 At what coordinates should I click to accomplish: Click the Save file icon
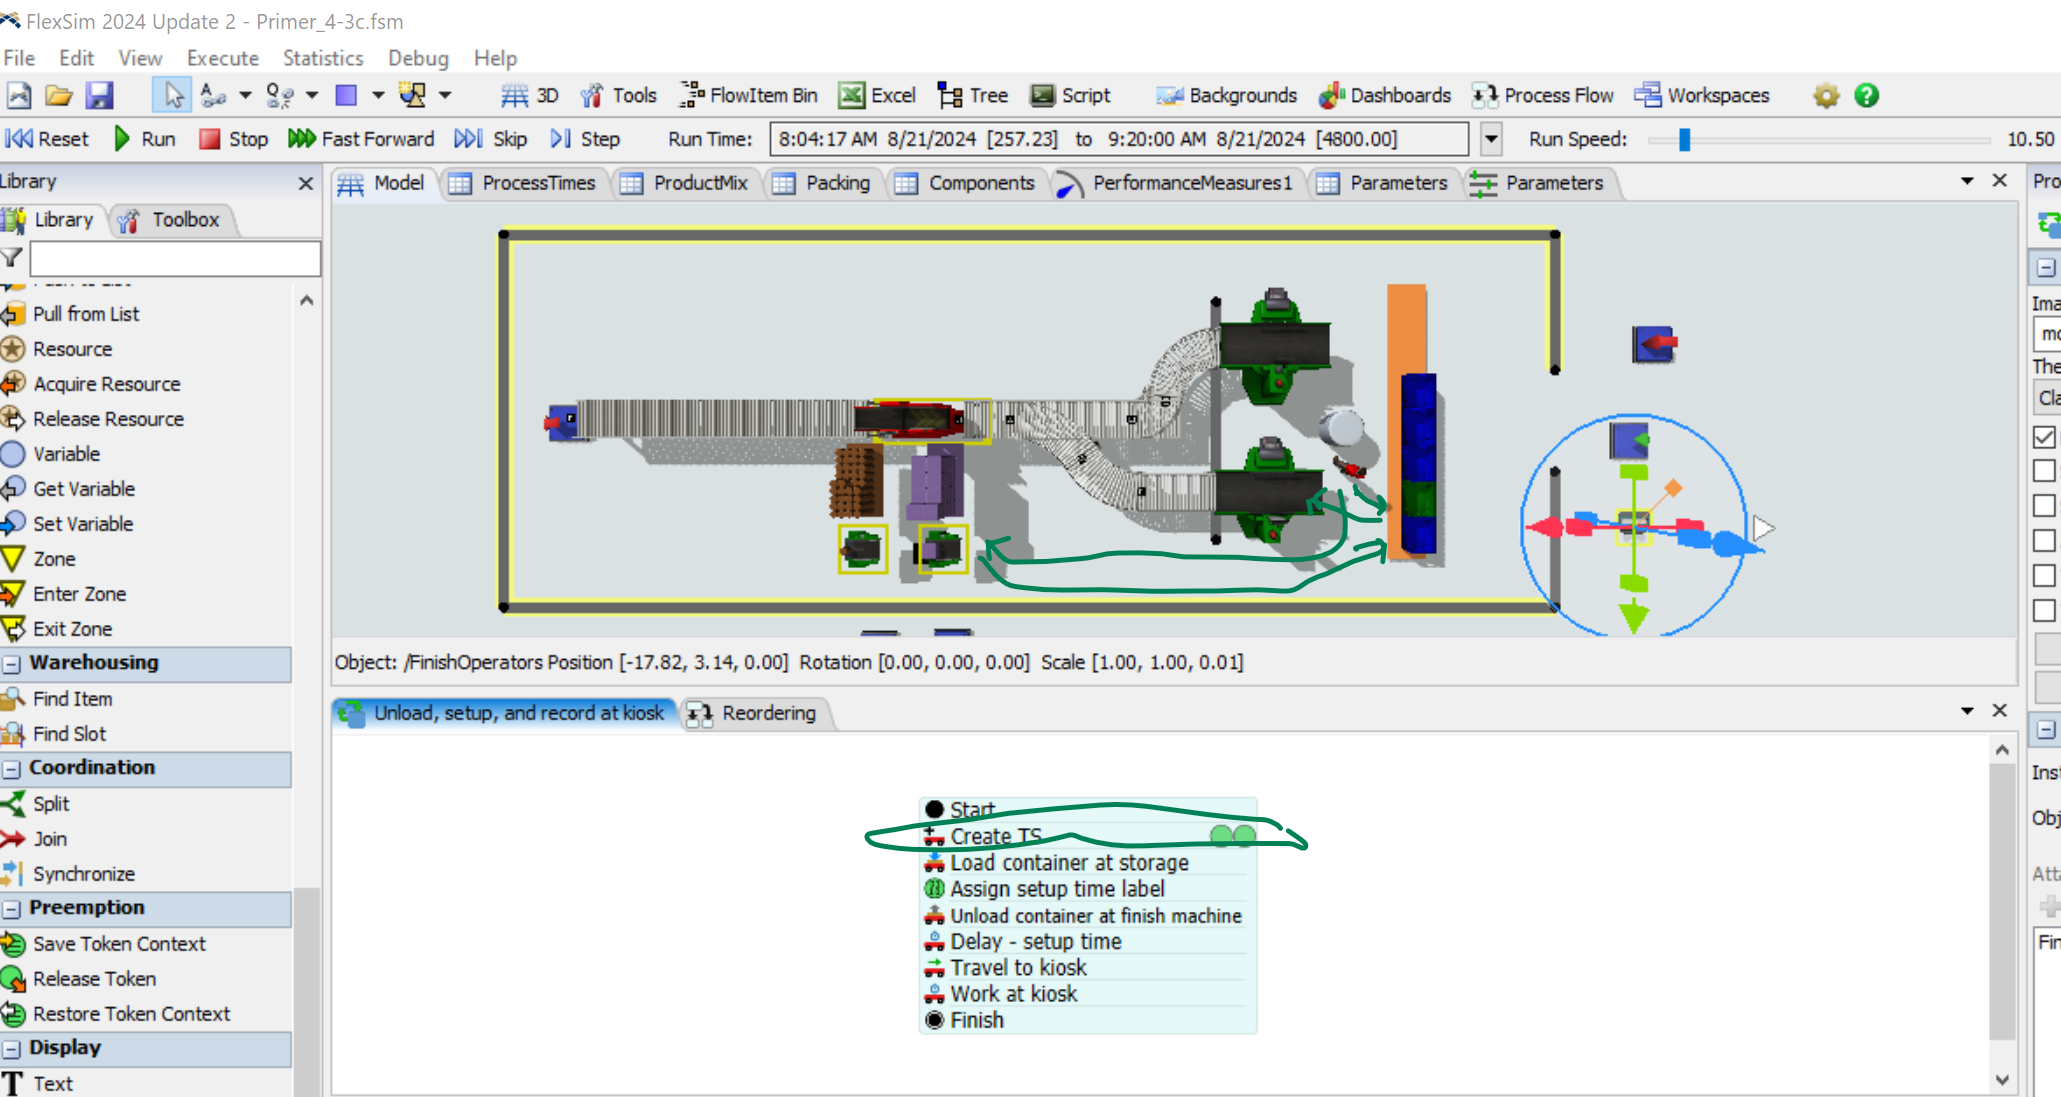pos(99,95)
